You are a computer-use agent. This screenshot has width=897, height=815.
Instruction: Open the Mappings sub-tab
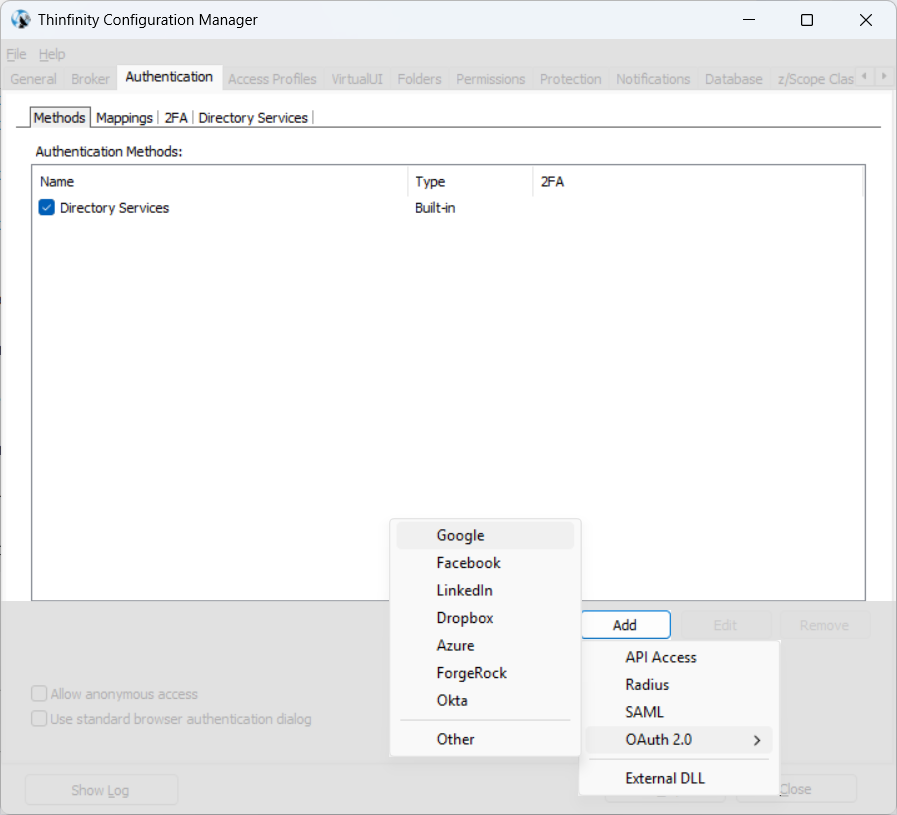tap(124, 118)
